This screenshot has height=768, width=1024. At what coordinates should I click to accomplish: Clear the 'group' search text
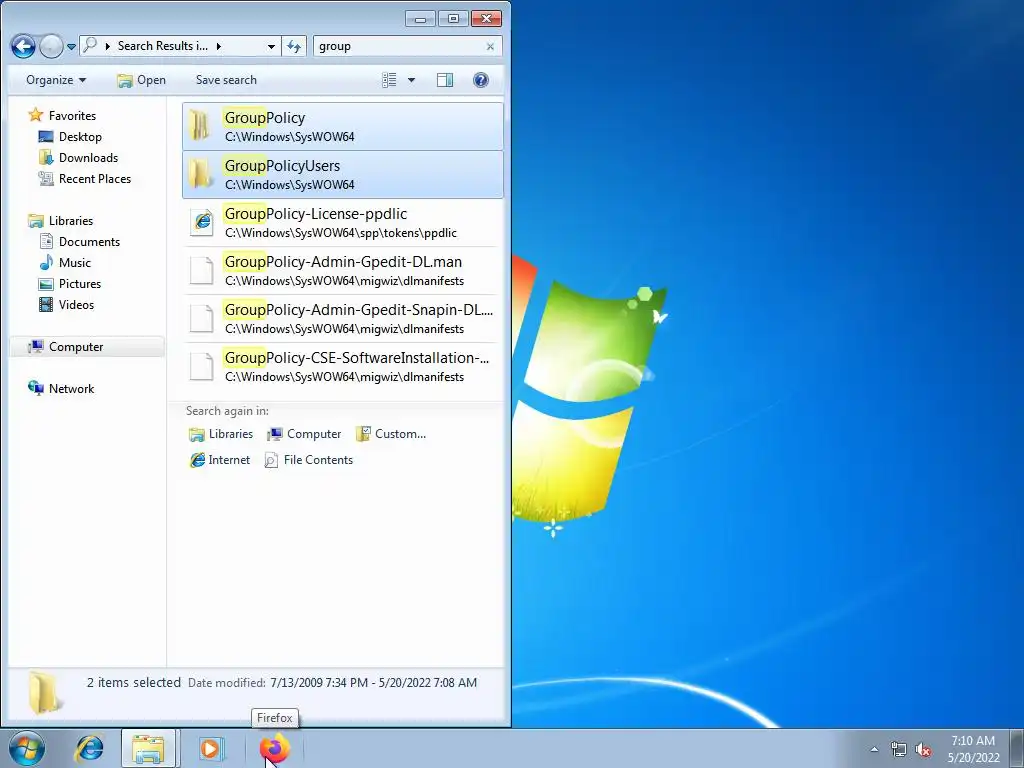(490, 46)
